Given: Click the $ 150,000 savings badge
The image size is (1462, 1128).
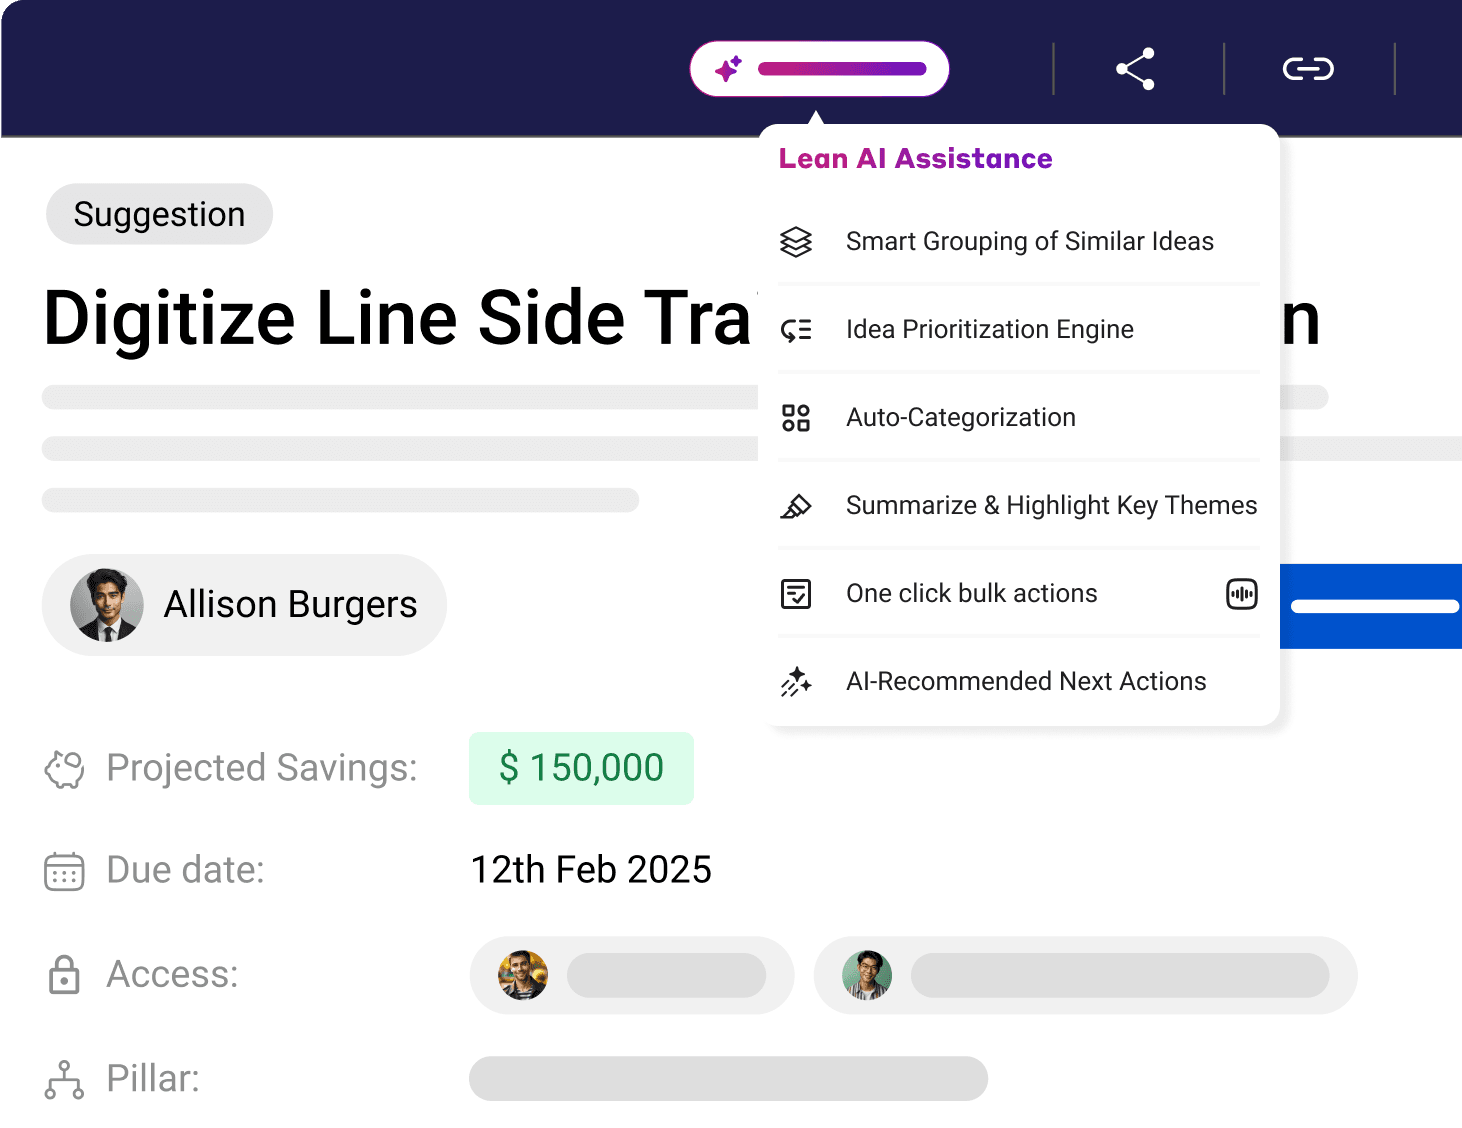Looking at the screenshot, I should pyautogui.click(x=581, y=768).
